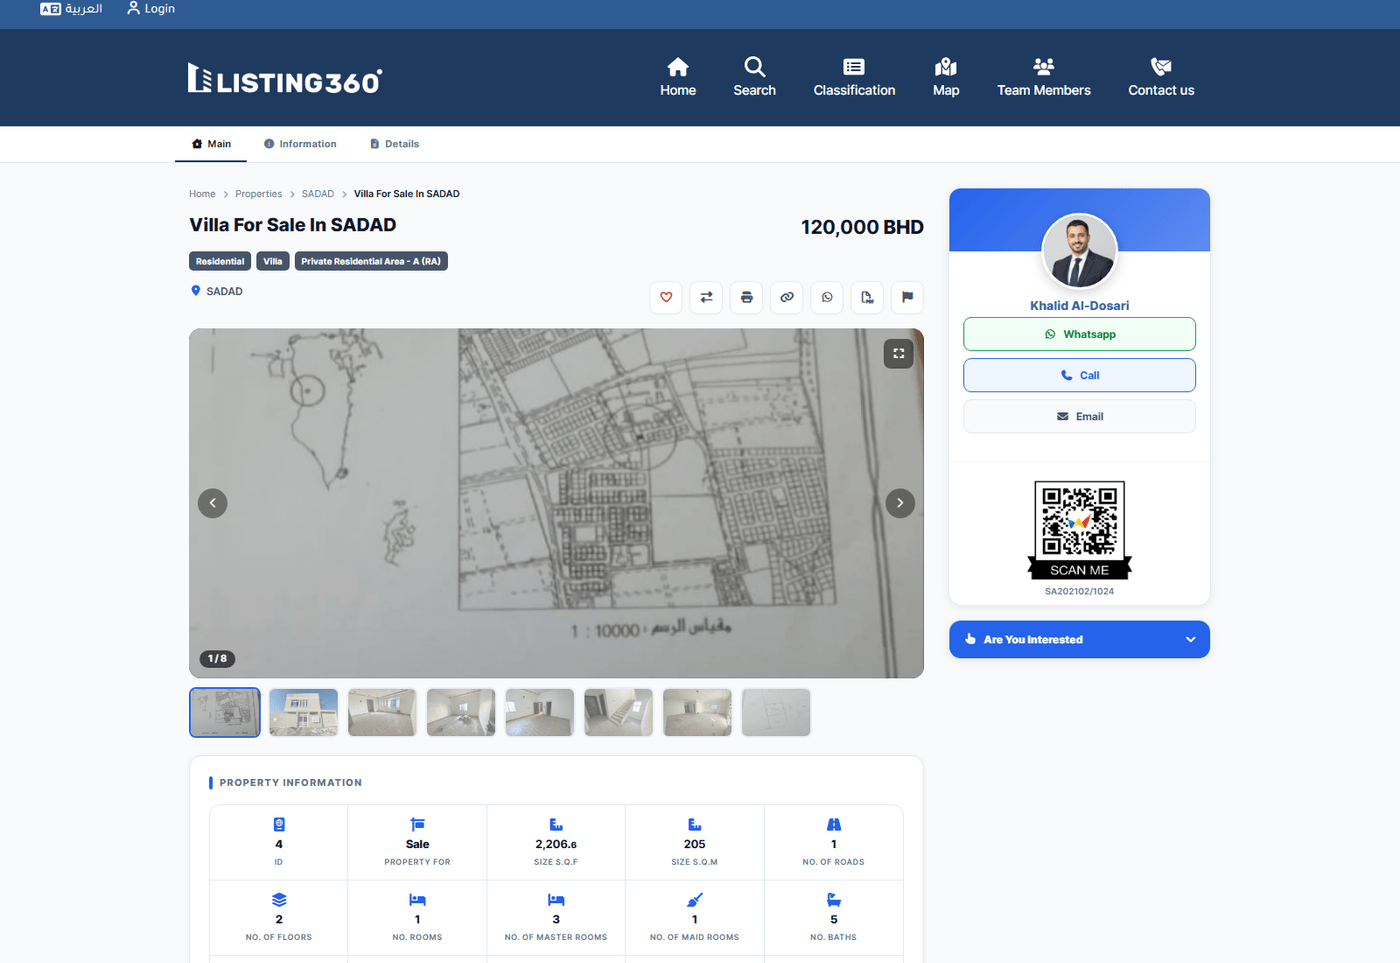Go to SADAD in the breadcrumb
This screenshot has width=1400, height=963.
point(318,194)
